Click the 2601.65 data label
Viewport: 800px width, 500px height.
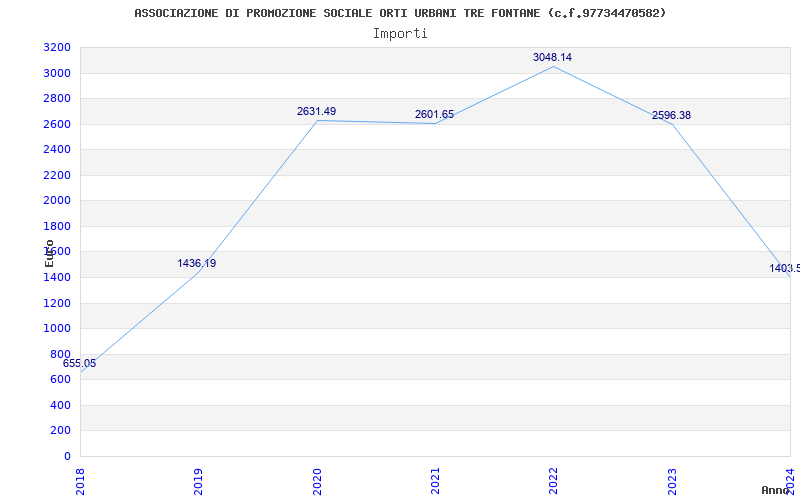pyautogui.click(x=434, y=114)
